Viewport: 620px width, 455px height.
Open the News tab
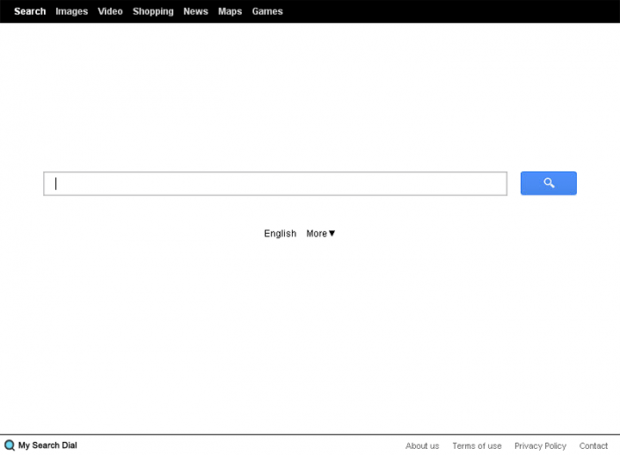click(196, 11)
